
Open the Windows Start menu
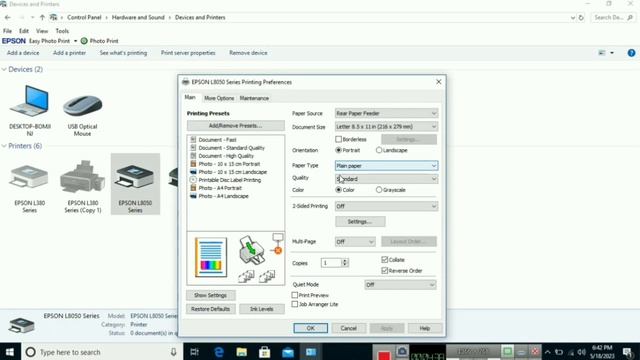[x=10, y=352]
